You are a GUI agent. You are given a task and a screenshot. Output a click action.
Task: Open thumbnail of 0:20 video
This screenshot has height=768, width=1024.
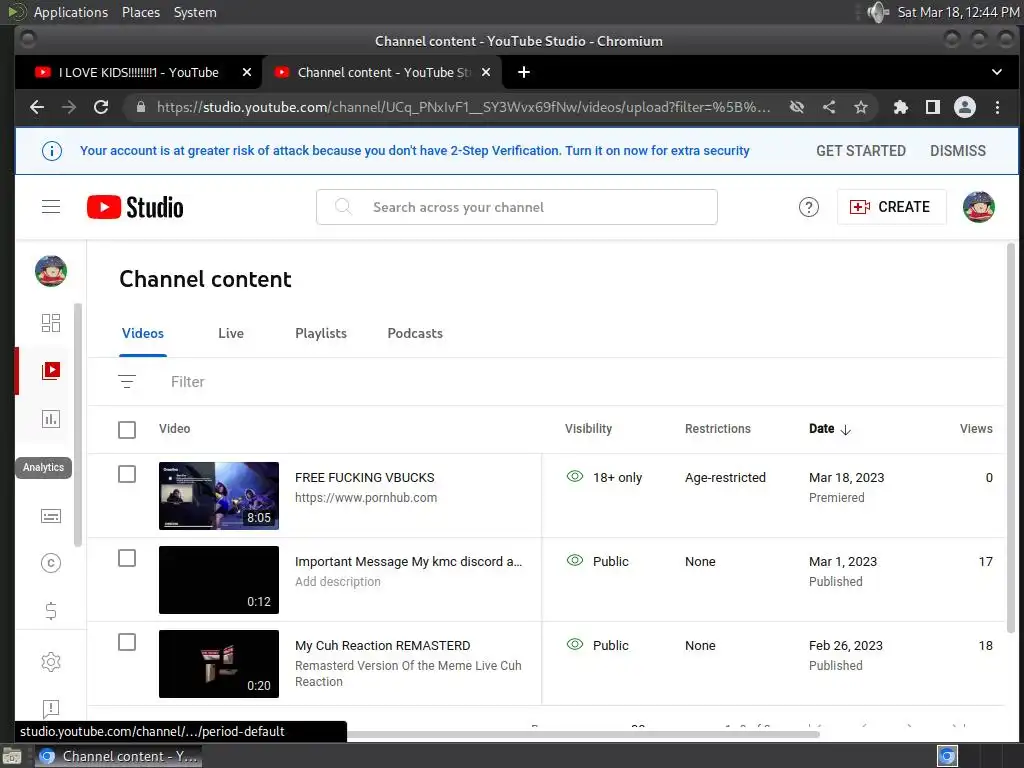219,664
